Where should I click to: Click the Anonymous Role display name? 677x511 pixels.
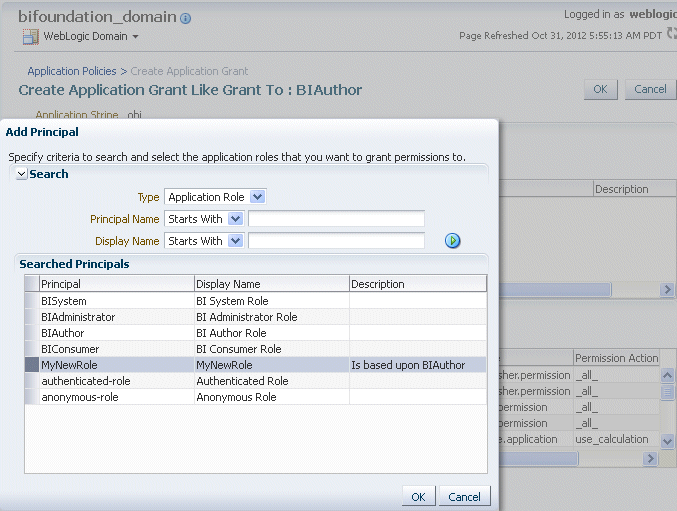(x=236, y=397)
